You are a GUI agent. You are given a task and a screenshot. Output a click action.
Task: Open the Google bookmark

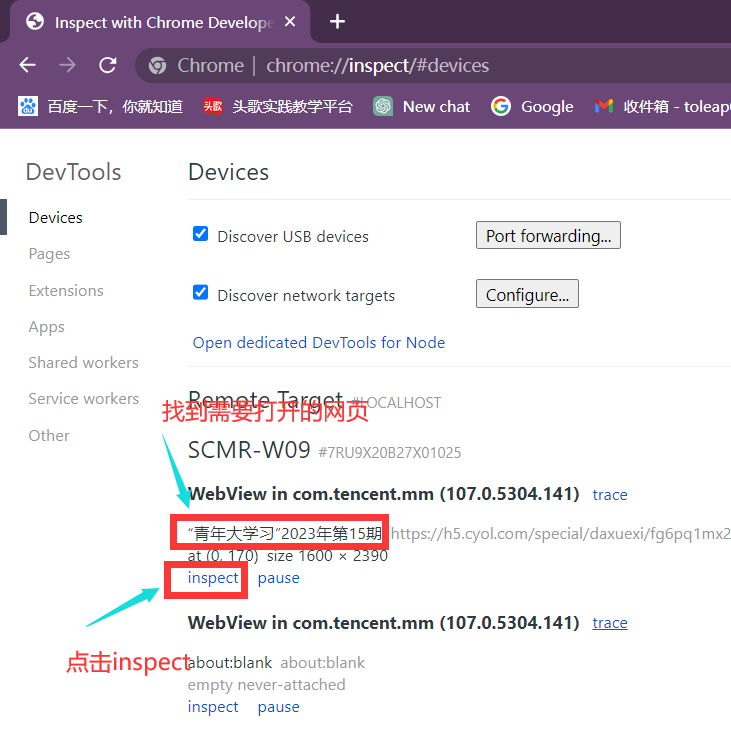[x=532, y=106]
